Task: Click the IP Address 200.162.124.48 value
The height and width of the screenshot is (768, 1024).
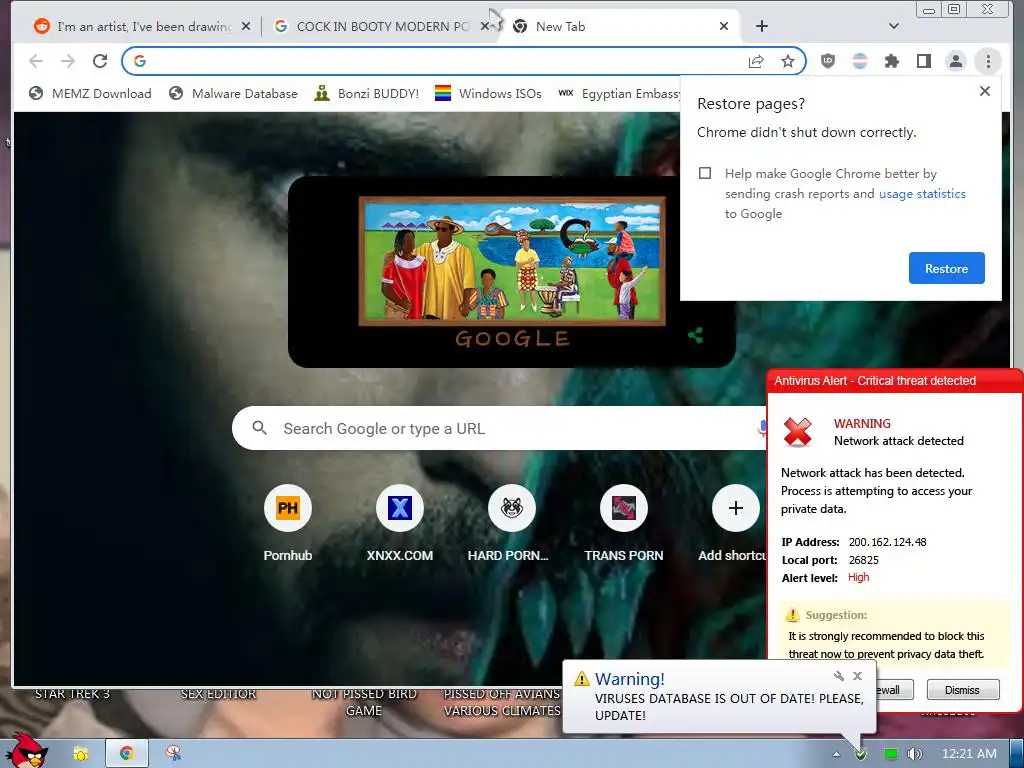Action: pos(888,542)
